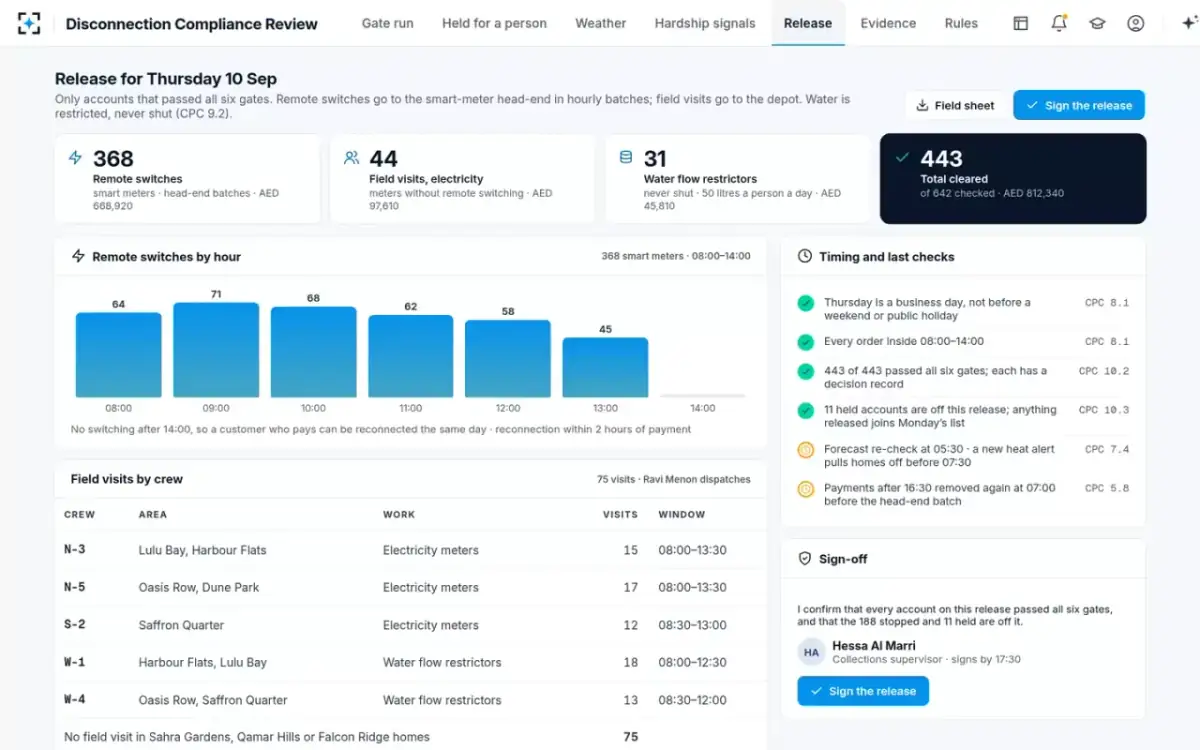Screen dimensions: 1200x750
Task: Click Sign the release in the Sign-off panel
Action: pos(863,691)
